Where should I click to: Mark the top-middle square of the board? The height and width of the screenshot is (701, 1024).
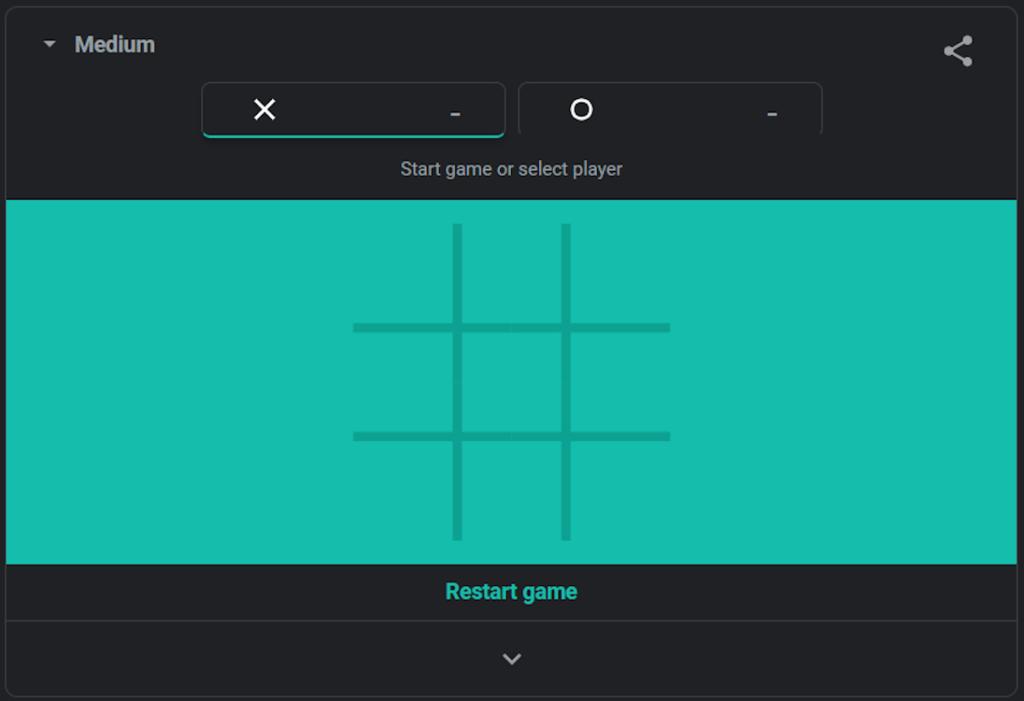pyautogui.click(x=511, y=275)
